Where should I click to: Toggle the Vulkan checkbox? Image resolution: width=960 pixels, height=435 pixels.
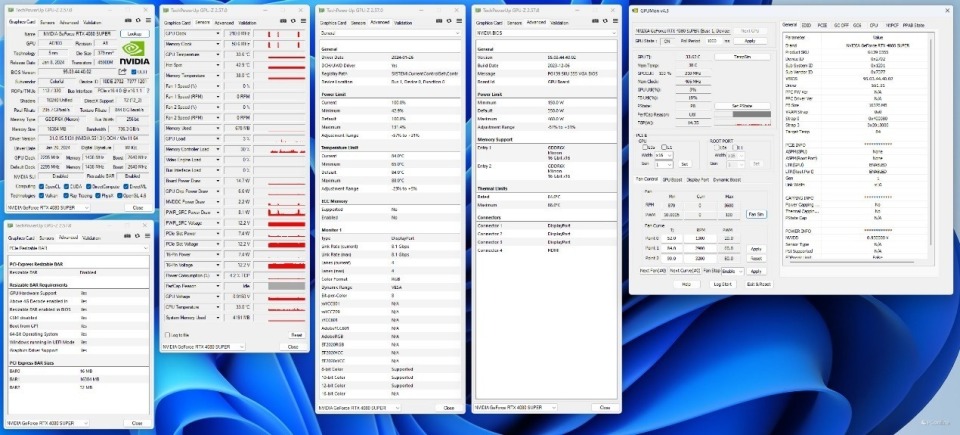tap(42, 195)
